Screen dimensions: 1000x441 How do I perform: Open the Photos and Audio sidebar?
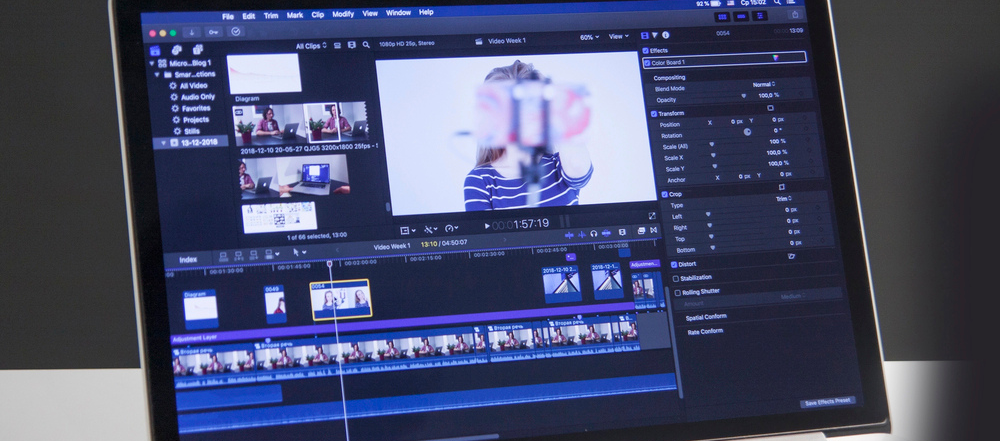[177, 50]
